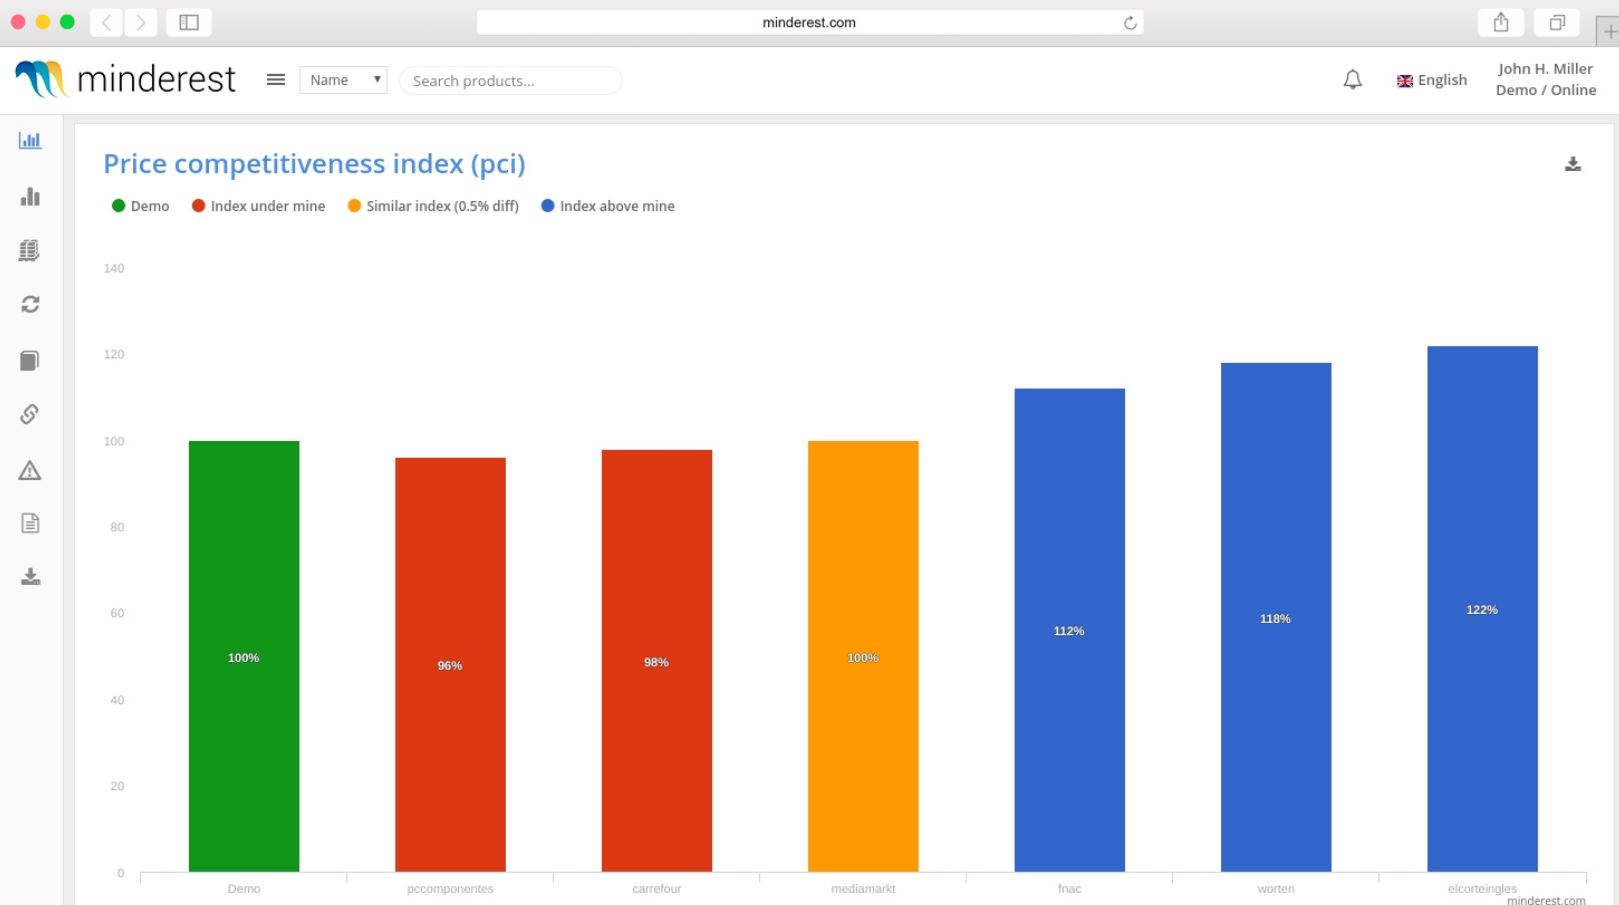This screenshot has height=905, width=1619.
Task: Toggle the Demo legend series
Action: pyautogui.click(x=140, y=206)
